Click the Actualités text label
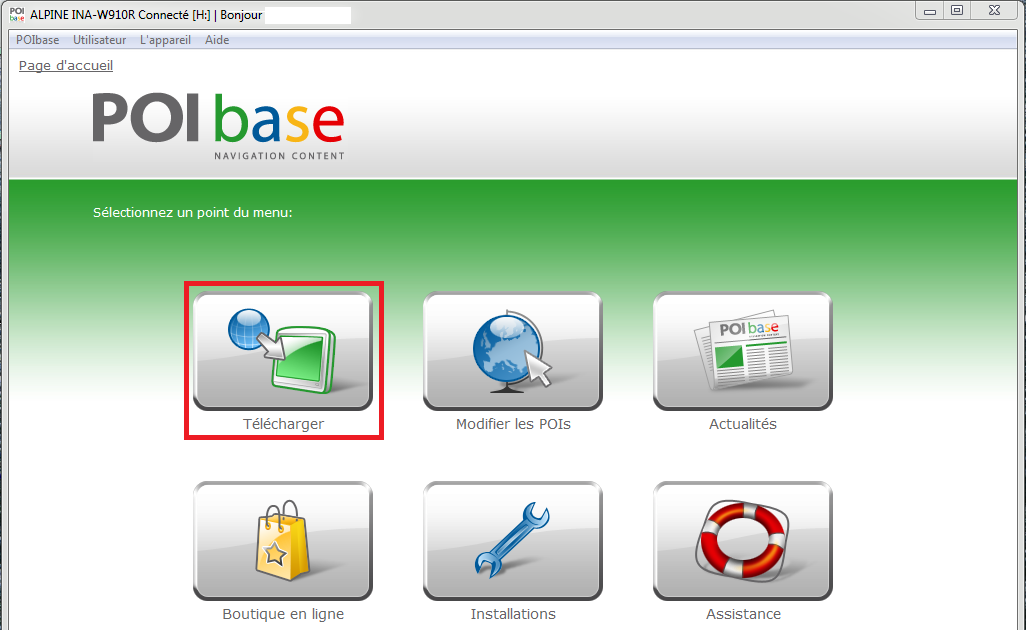The width and height of the screenshot is (1026, 630). coord(742,424)
